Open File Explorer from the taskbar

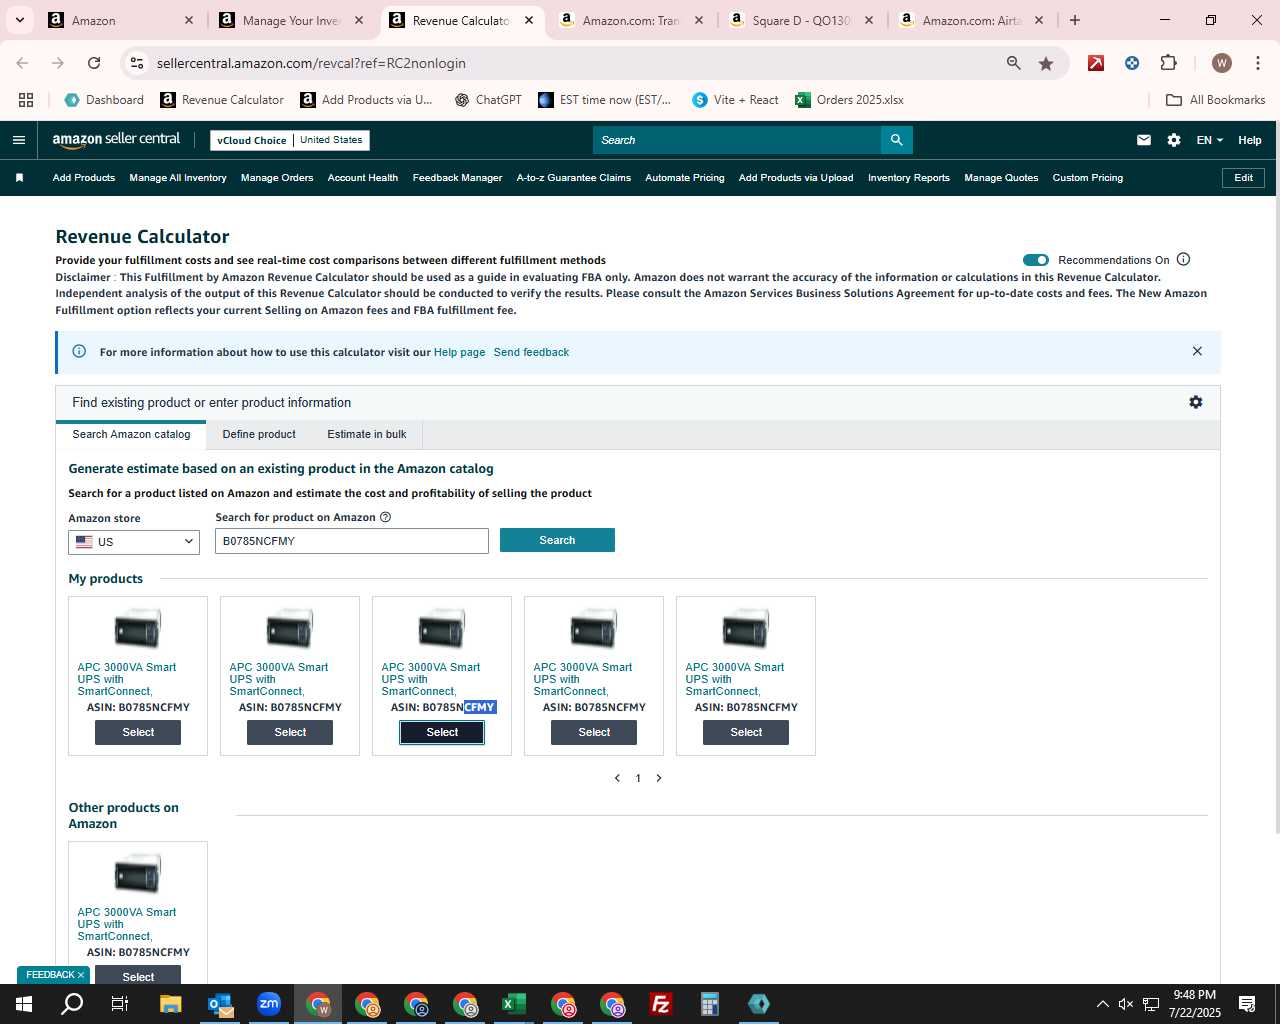[x=171, y=1004]
